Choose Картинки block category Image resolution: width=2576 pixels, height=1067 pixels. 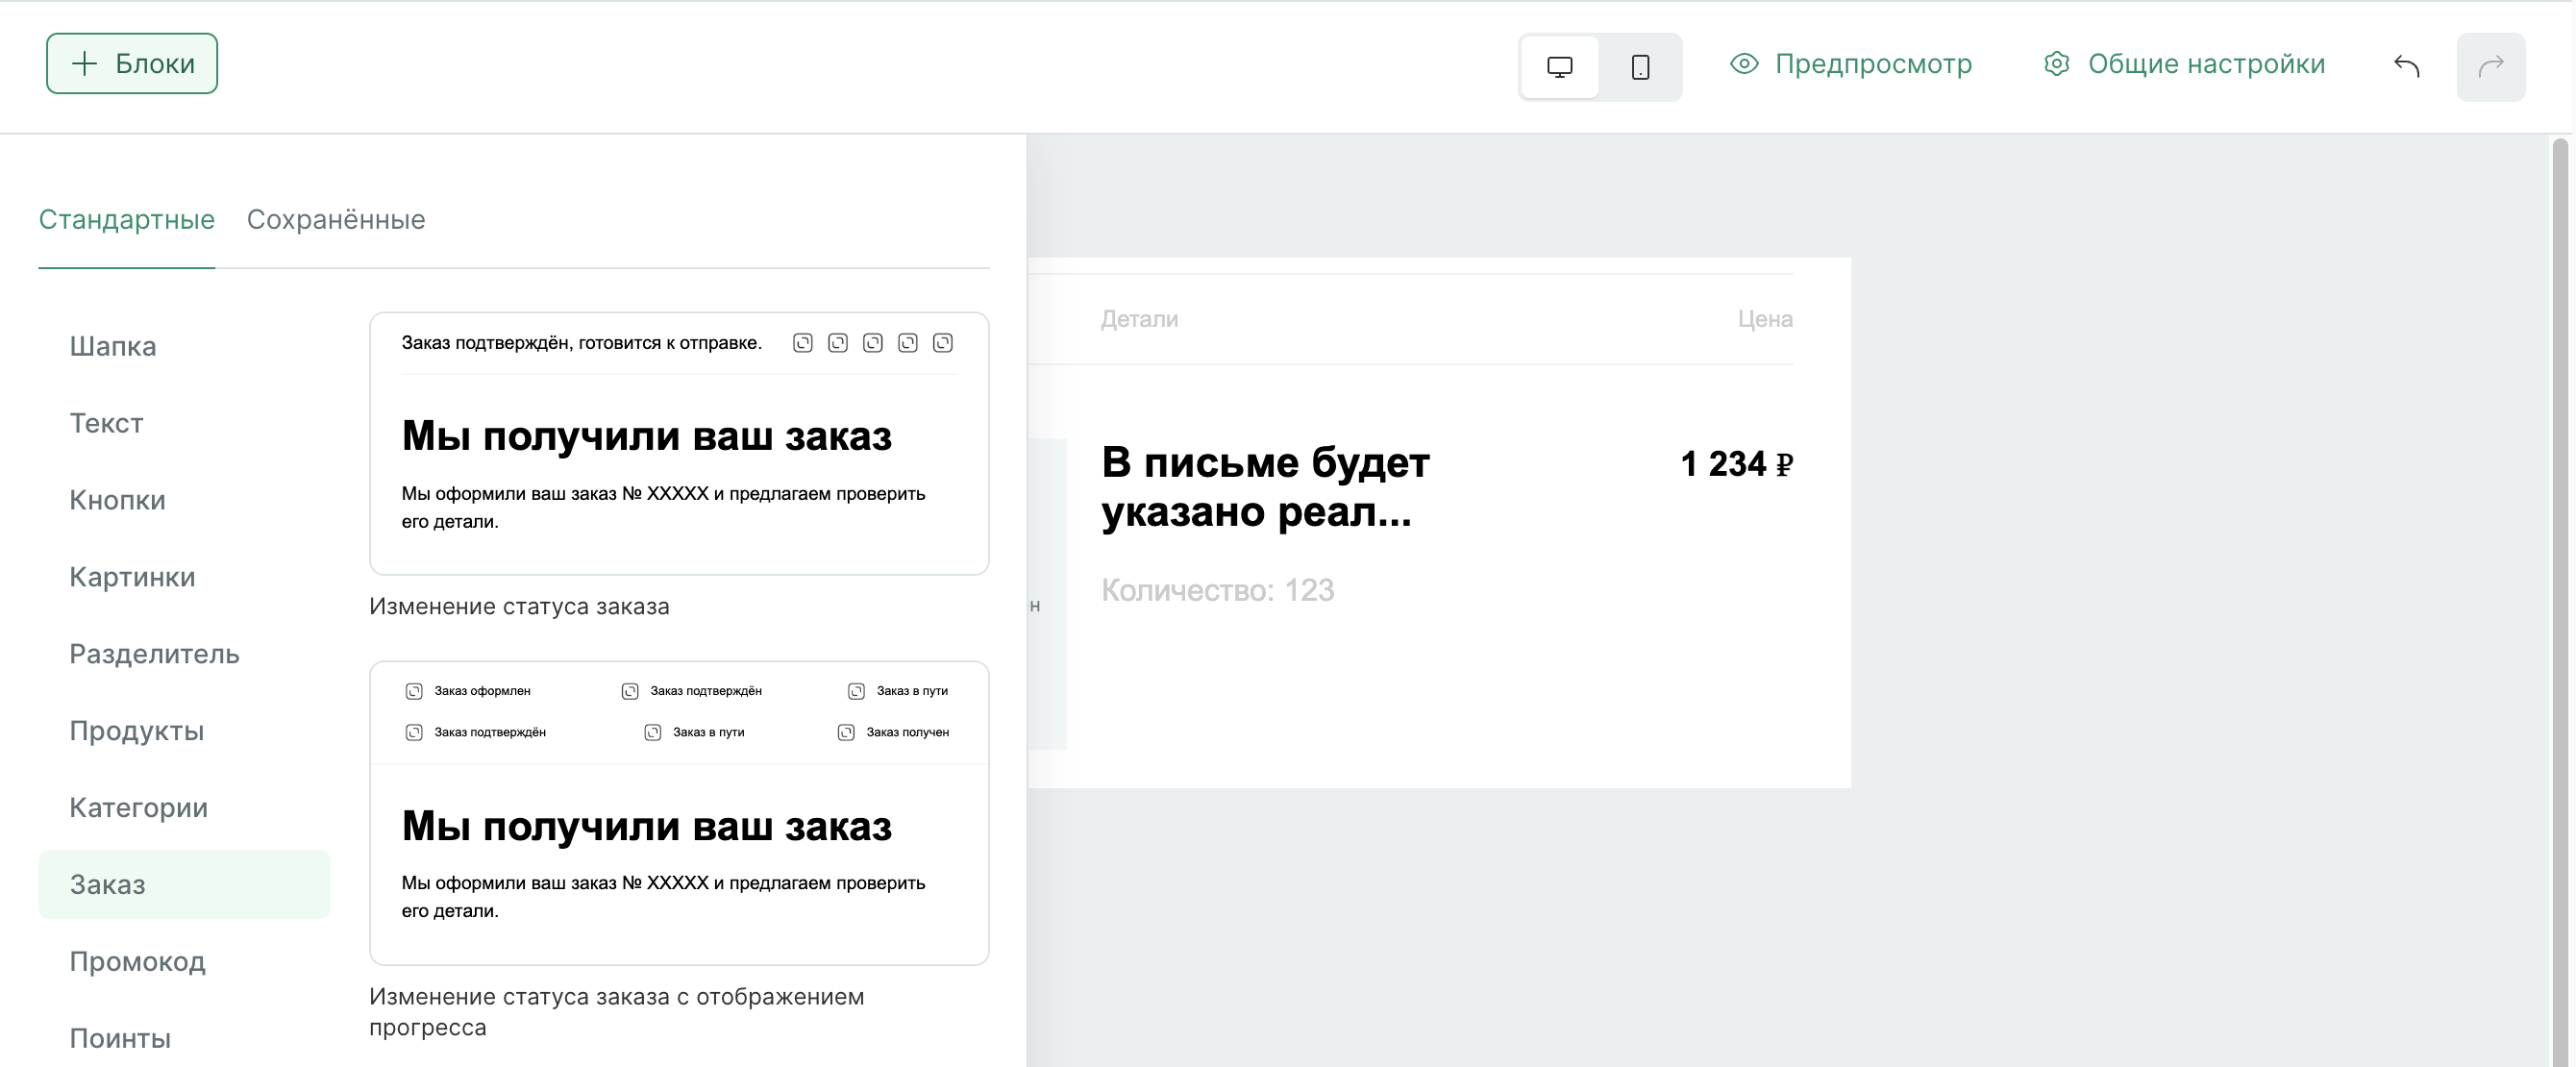point(184,577)
